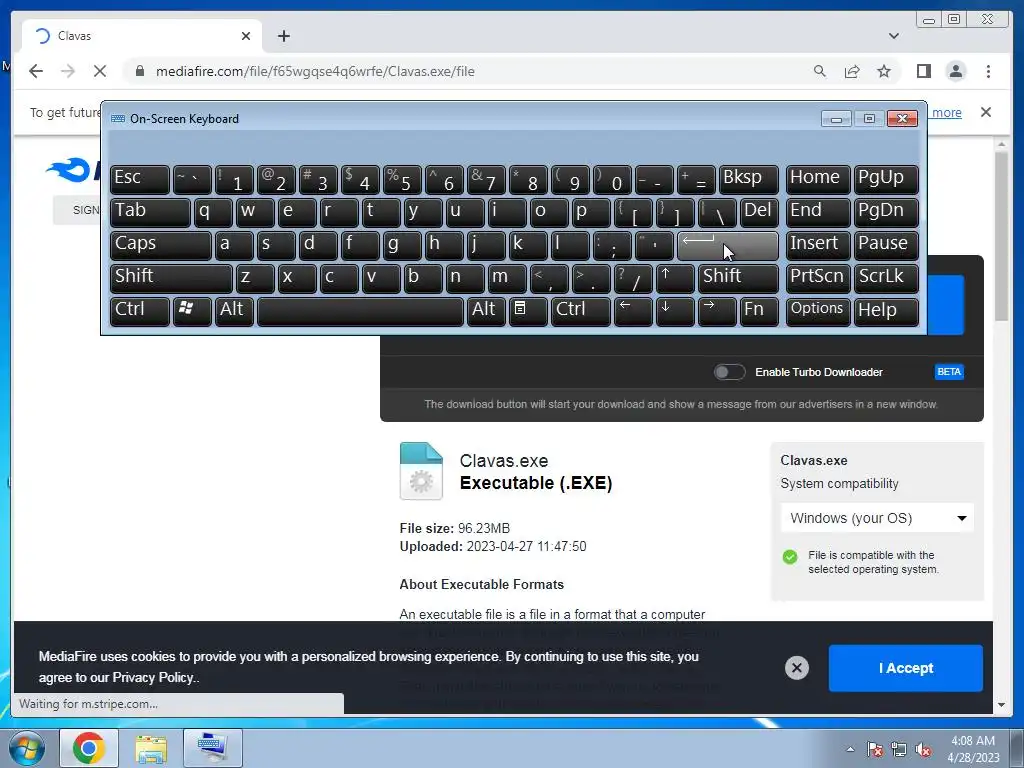Click the Enter key on the On-Screen Keyboard
Screen dimensions: 1024x768
tap(728, 246)
